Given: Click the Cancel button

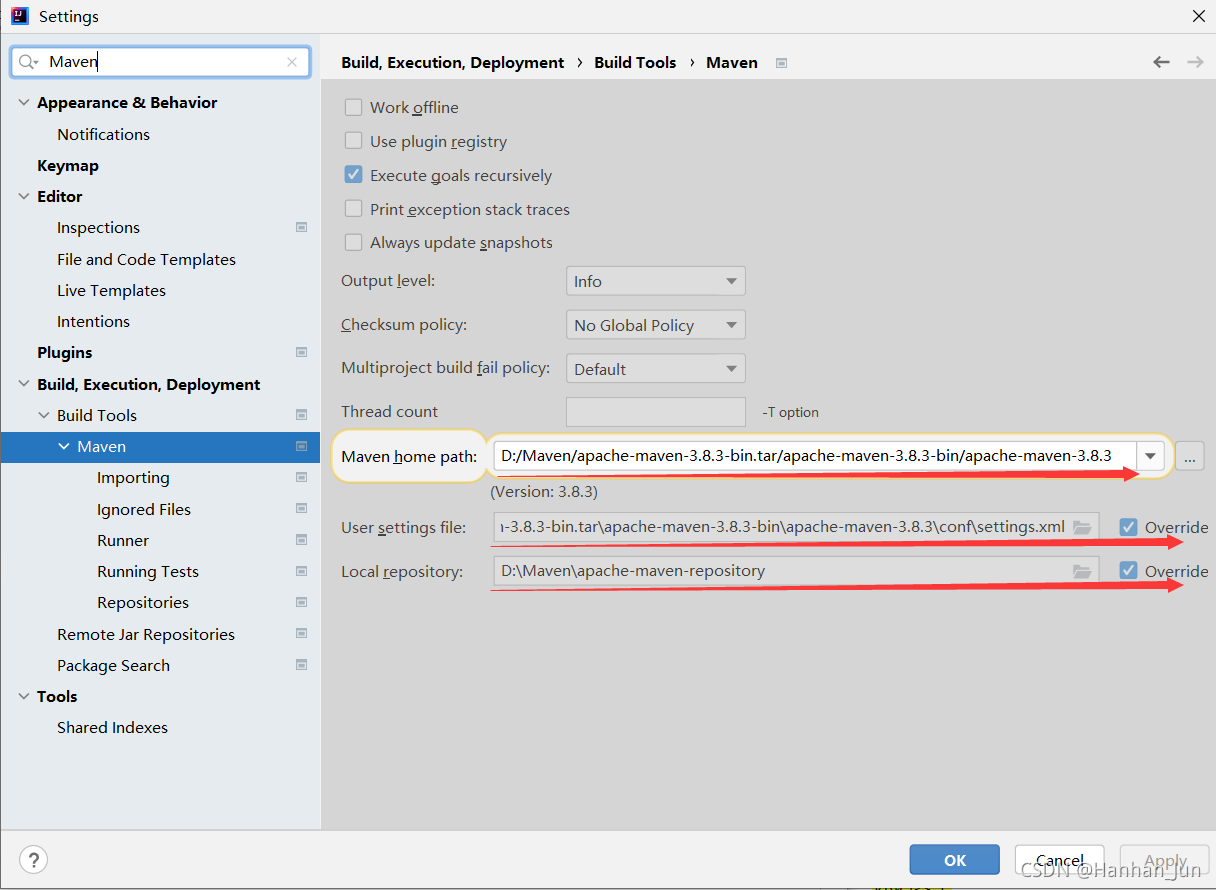Looking at the screenshot, I should click(1060, 860).
